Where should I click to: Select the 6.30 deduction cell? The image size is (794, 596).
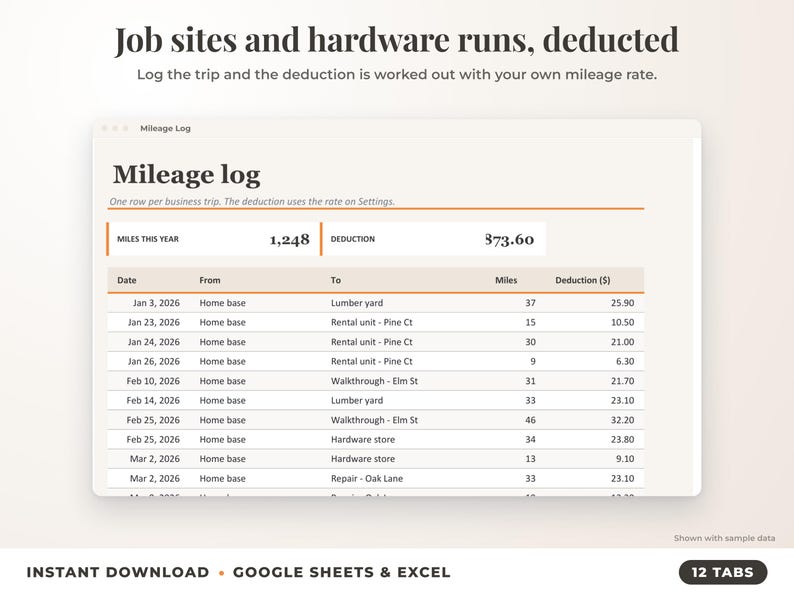(625, 361)
